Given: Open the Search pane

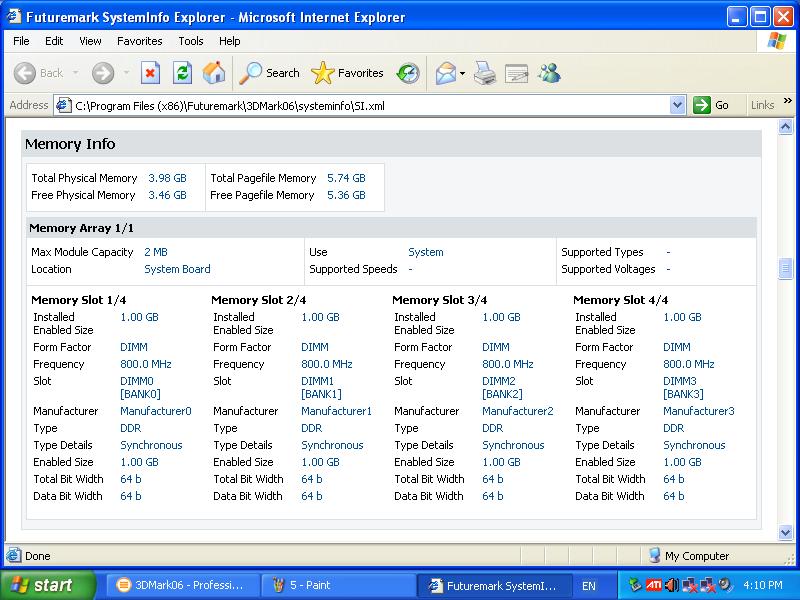Looking at the screenshot, I should point(270,73).
